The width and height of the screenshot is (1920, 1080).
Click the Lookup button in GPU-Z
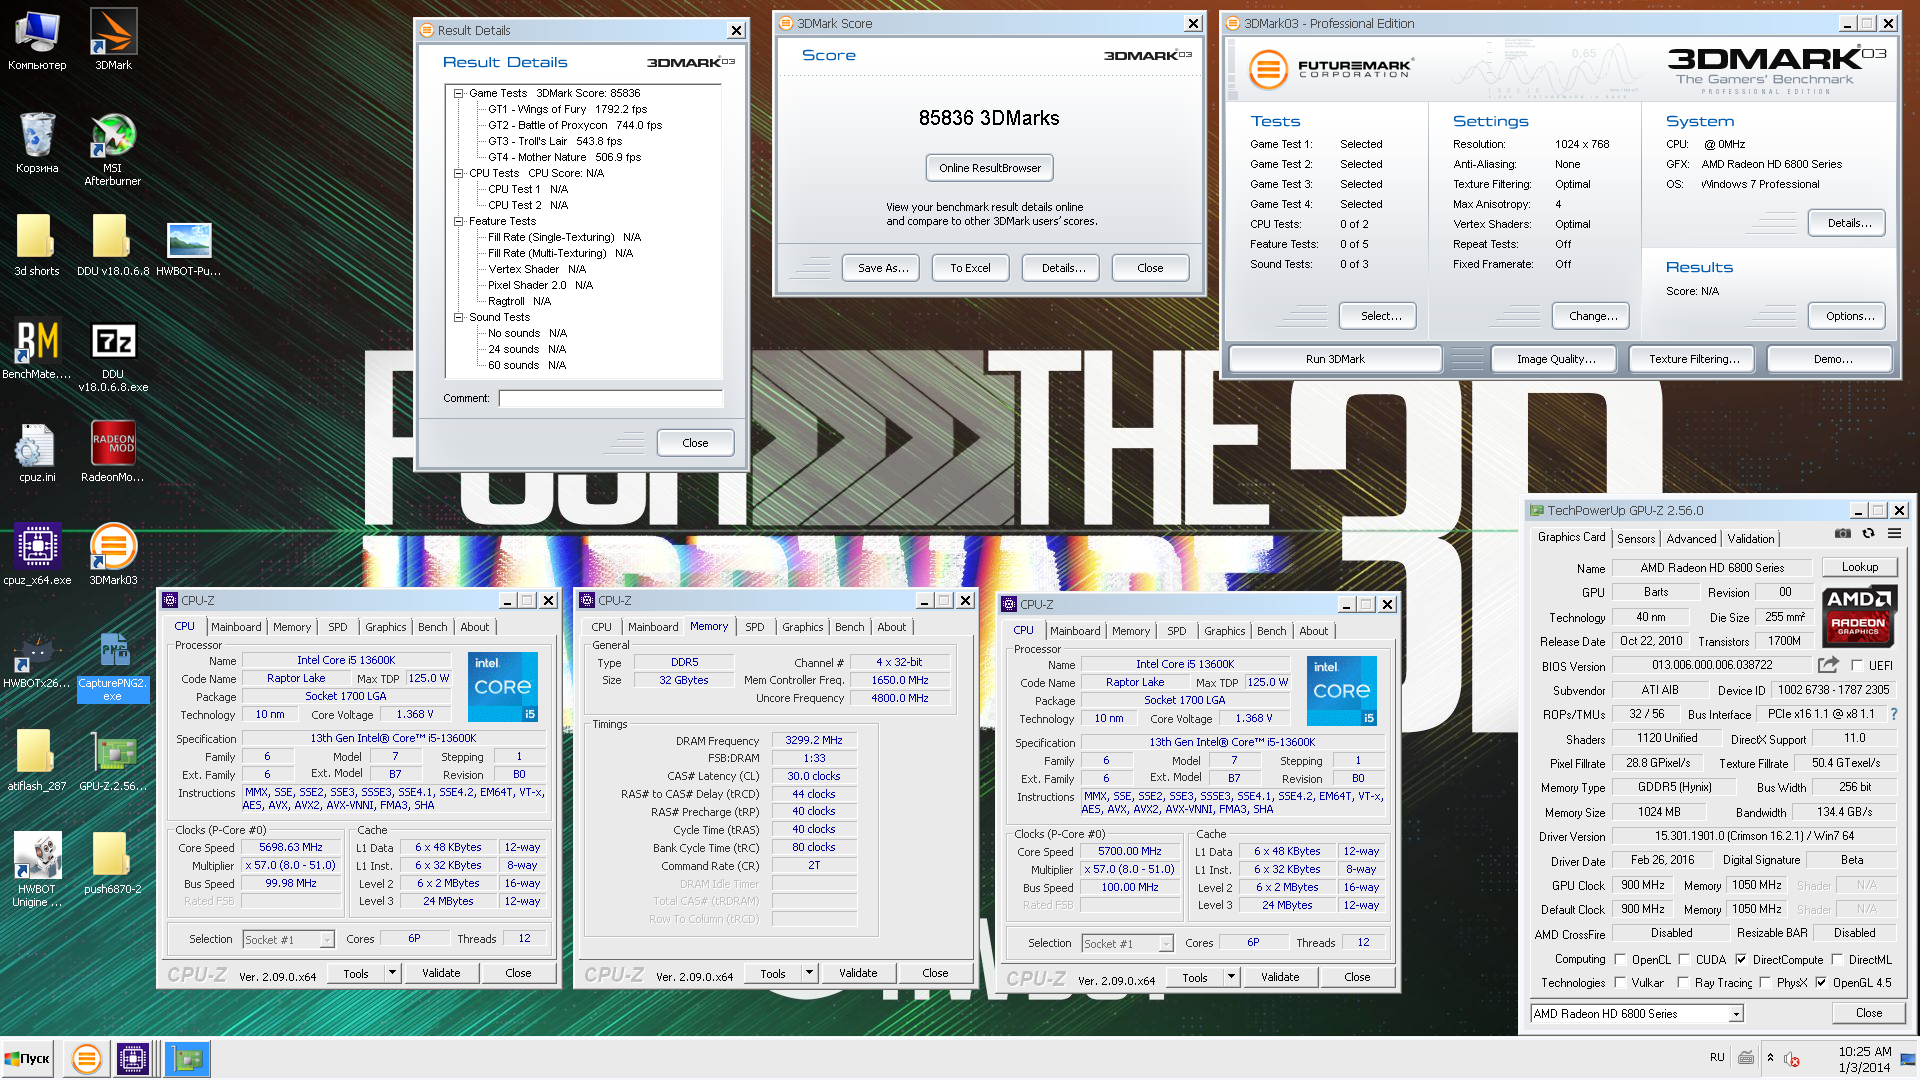coord(1860,567)
